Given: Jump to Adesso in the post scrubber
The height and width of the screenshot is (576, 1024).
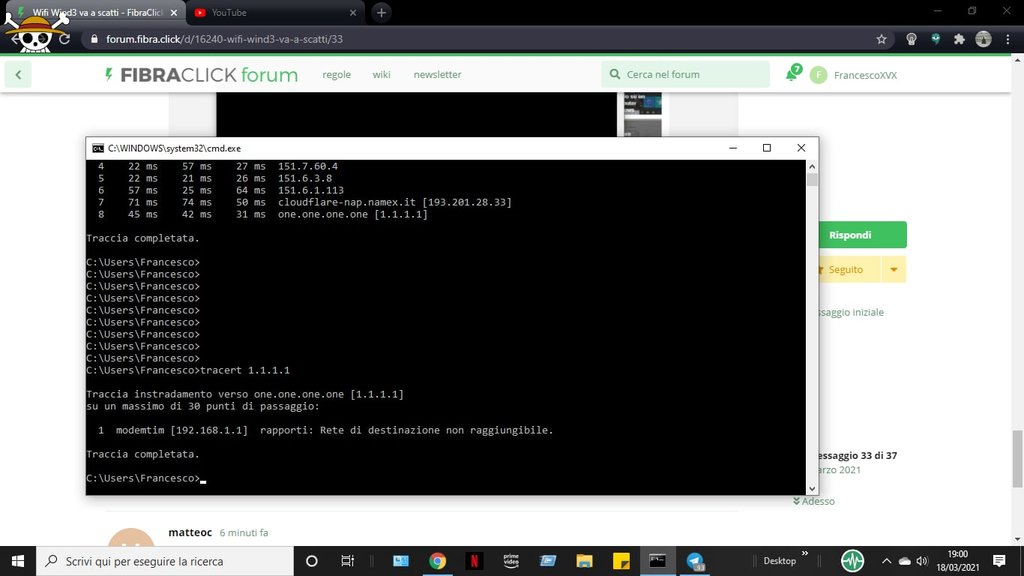Looking at the screenshot, I should 814,501.
